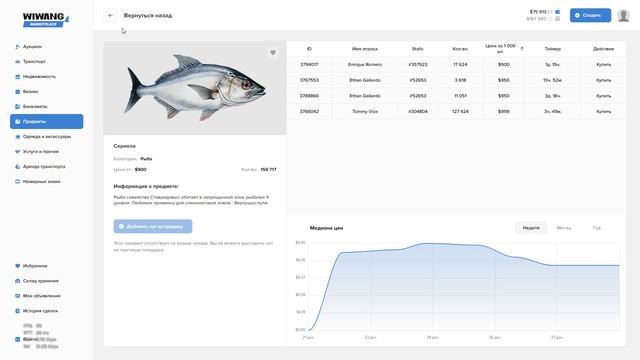Viewport: 640px width, 360px height.
Task: Click the Медиана цен chart title
Action: (326, 228)
